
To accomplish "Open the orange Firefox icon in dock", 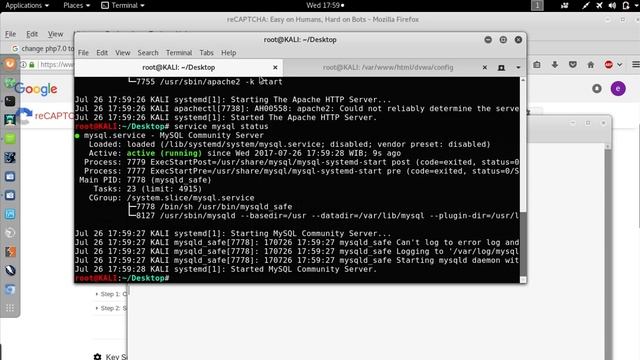I will click(10, 64).
